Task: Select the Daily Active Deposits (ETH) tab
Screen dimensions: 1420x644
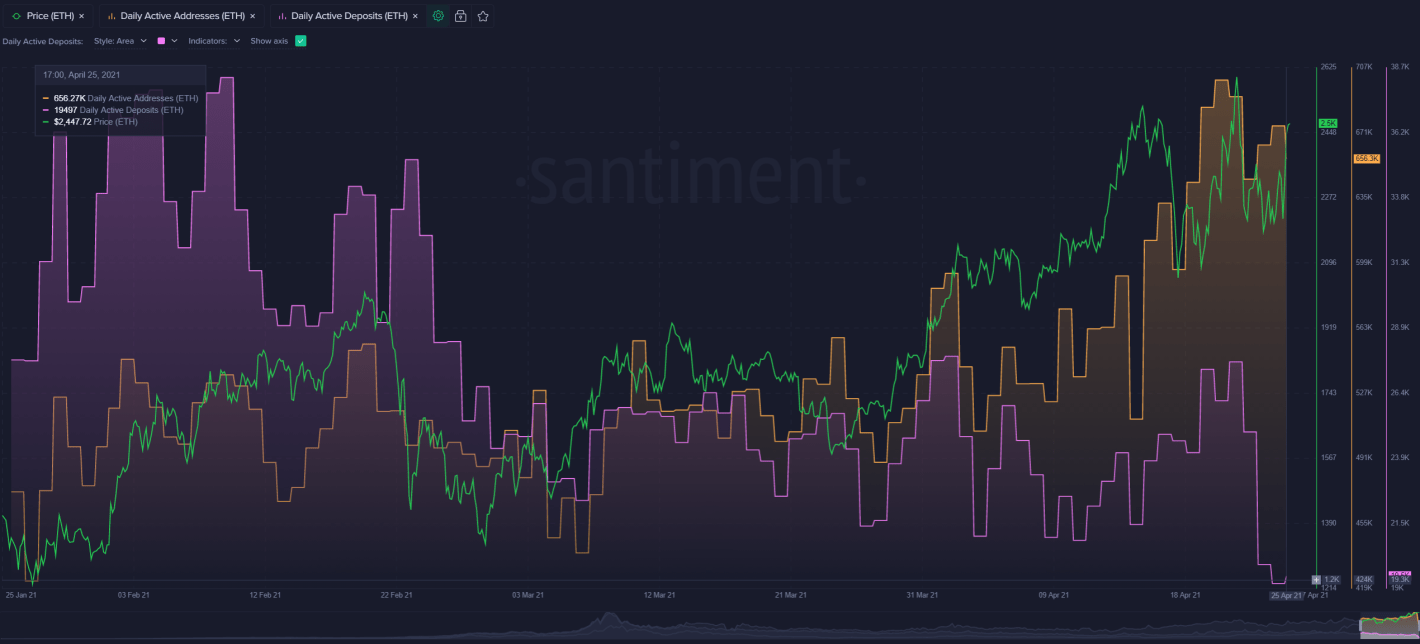Action: pyautogui.click(x=348, y=16)
